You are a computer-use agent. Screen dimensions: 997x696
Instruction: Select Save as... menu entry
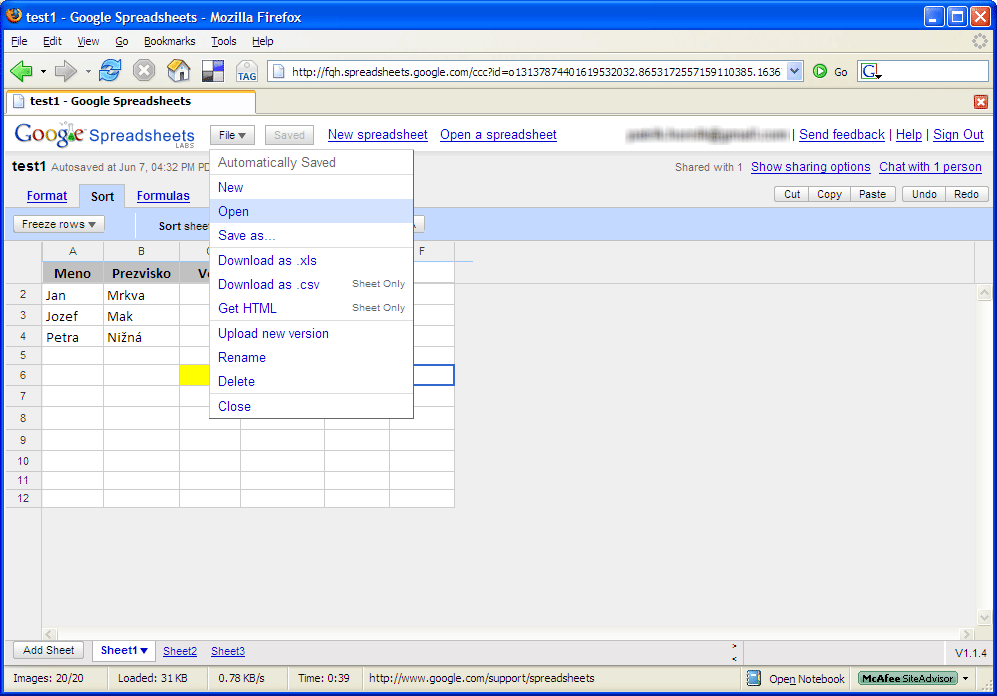tap(312, 235)
